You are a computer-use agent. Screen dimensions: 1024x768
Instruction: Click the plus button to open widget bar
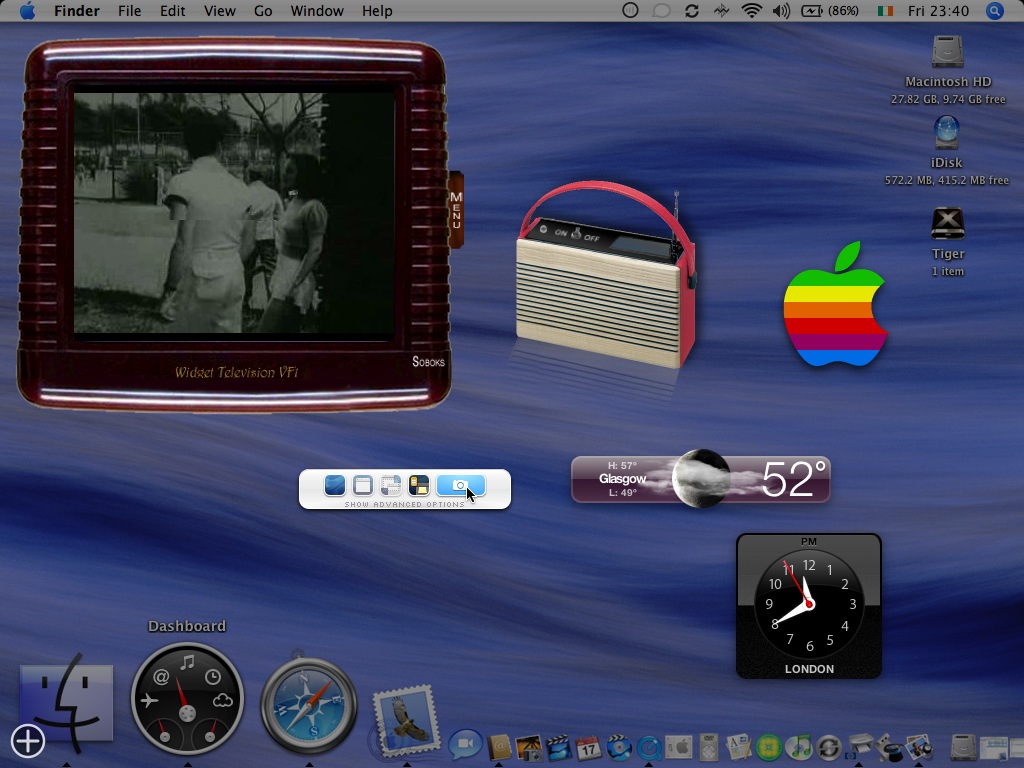28,741
